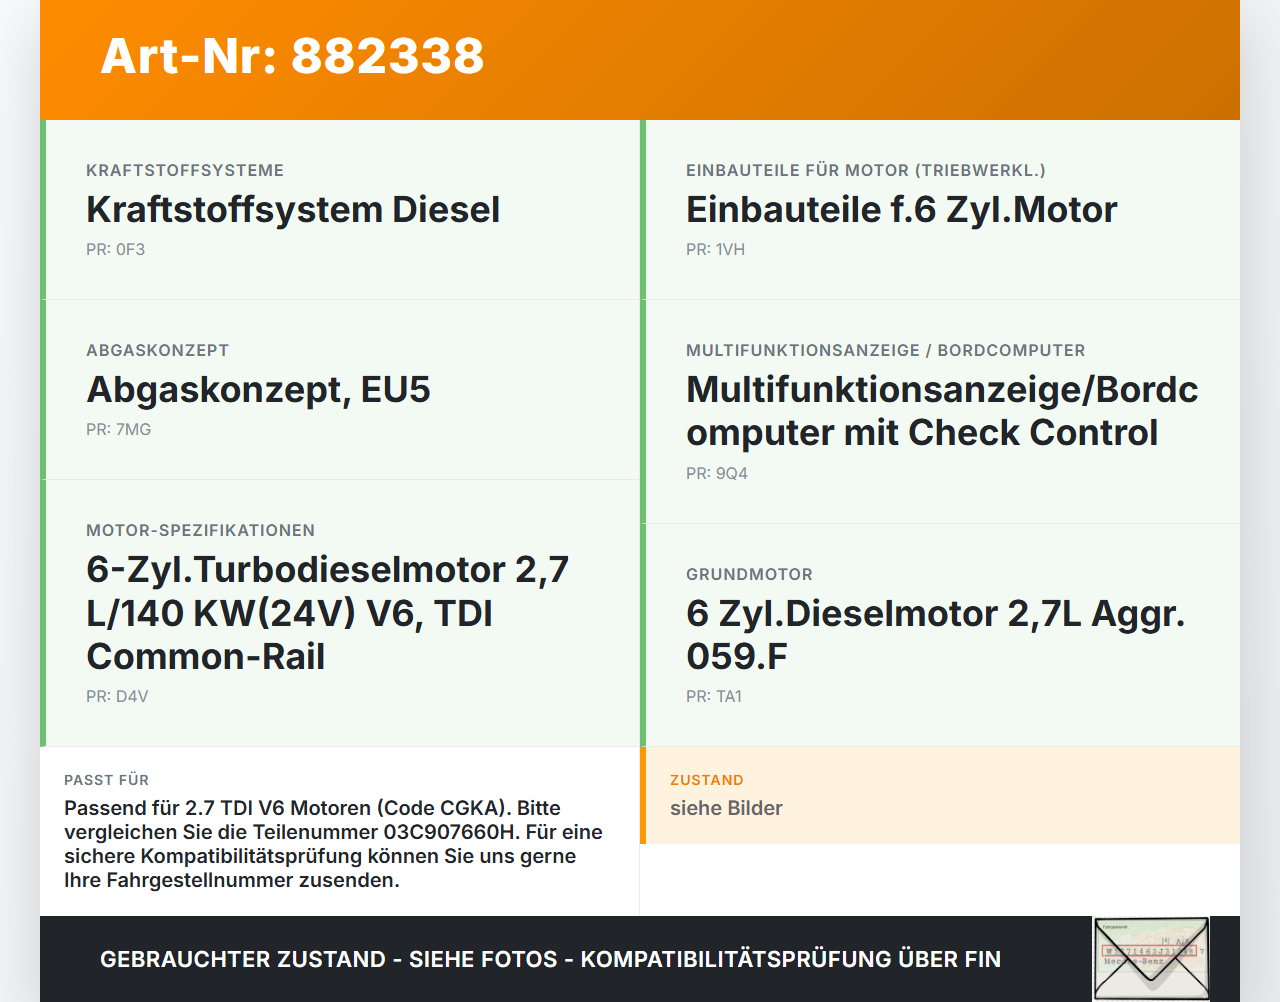The height and width of the screenshot is (1002, 1280).
Task: Select the GRUNDMOTOR label
Action: 749,574
